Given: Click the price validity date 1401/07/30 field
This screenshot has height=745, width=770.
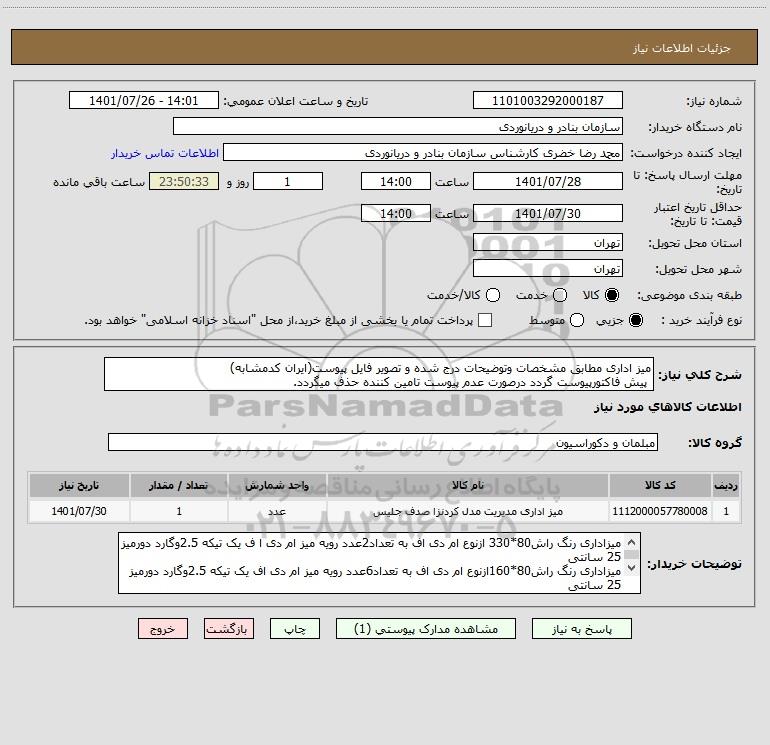Looking at the screenshot, I should 548,213.
